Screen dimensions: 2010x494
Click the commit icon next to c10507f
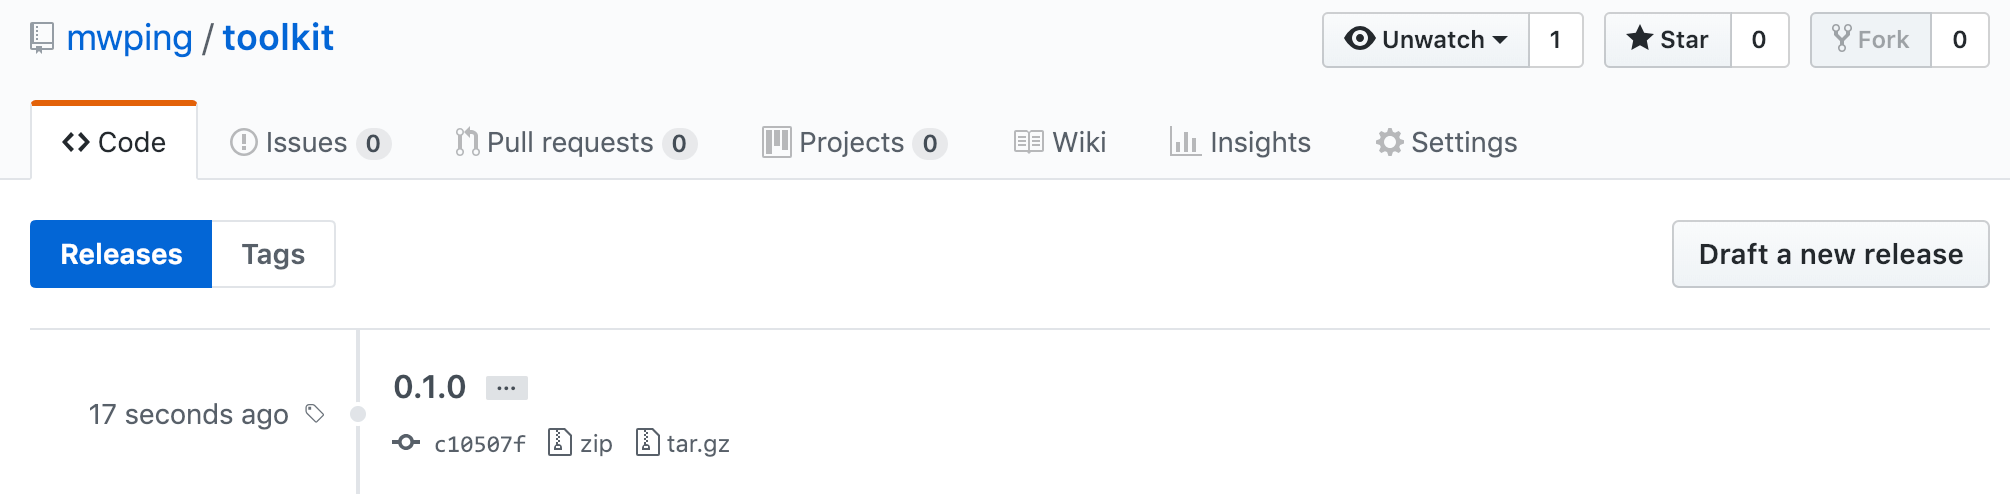point(406,442)
